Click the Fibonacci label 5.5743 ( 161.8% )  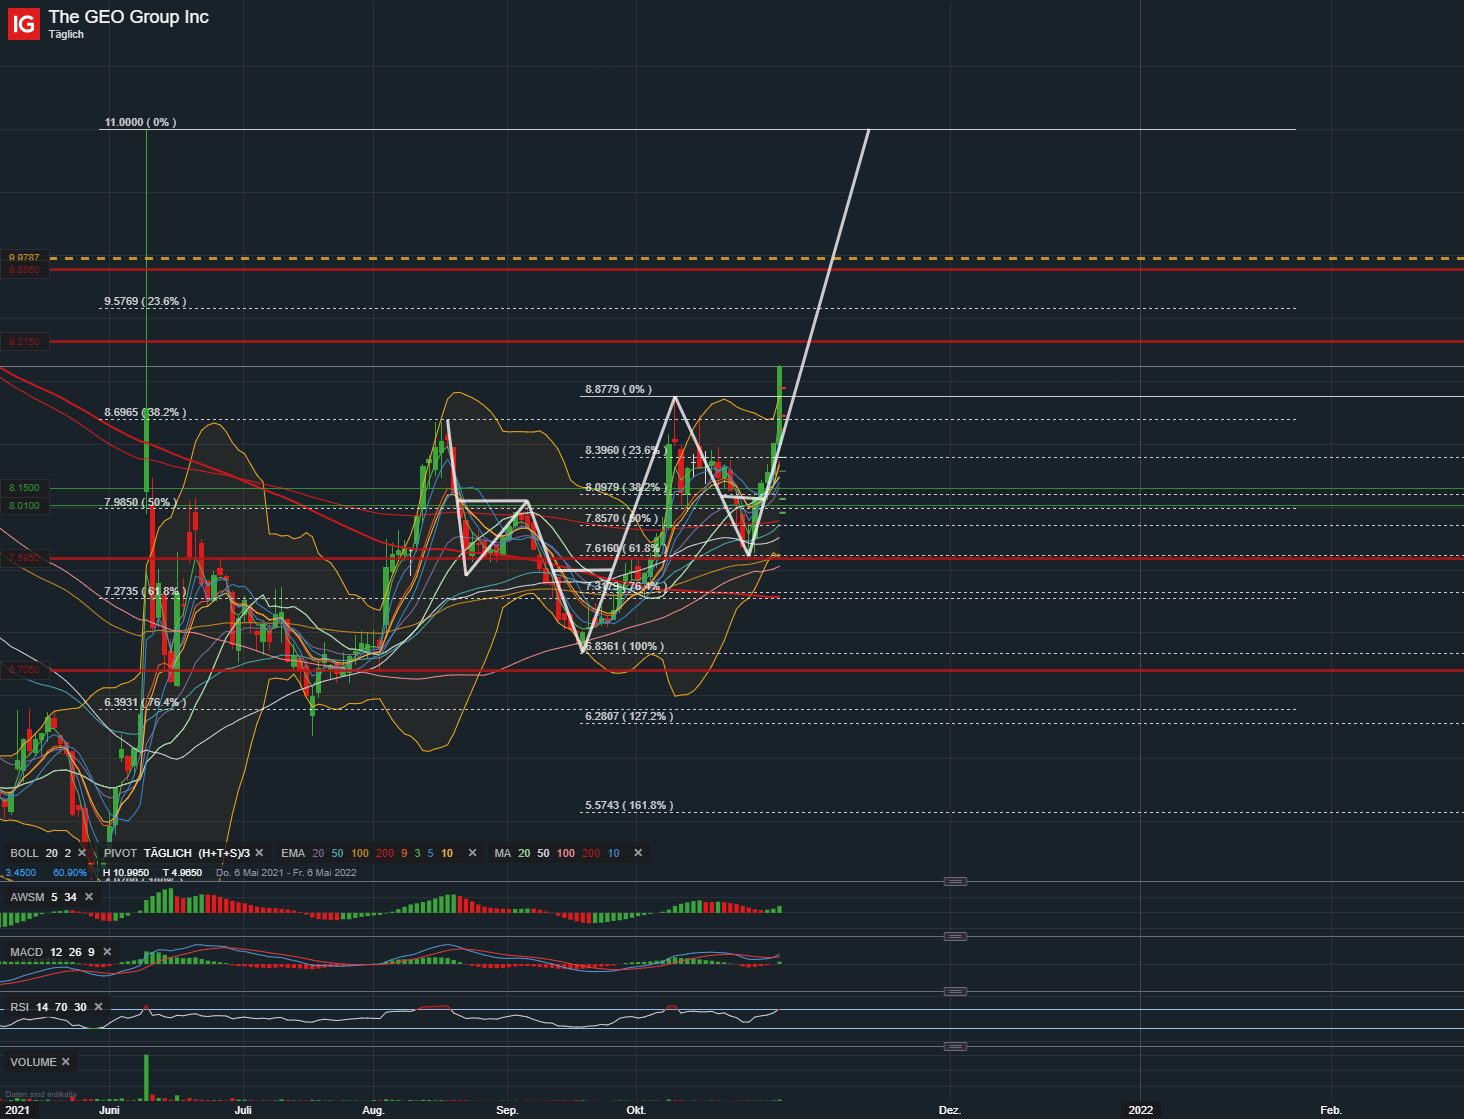[629, 805]
